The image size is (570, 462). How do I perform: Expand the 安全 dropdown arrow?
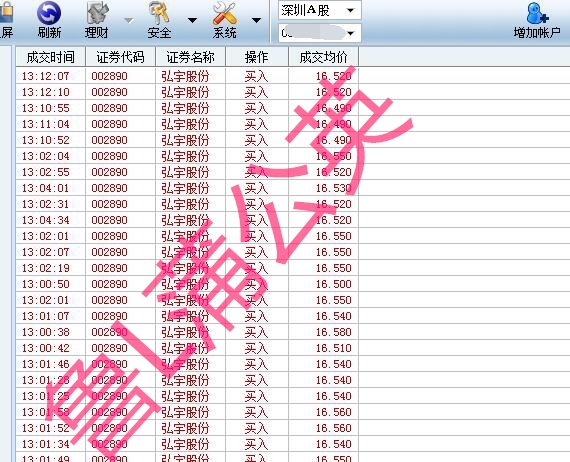(192, 20)
